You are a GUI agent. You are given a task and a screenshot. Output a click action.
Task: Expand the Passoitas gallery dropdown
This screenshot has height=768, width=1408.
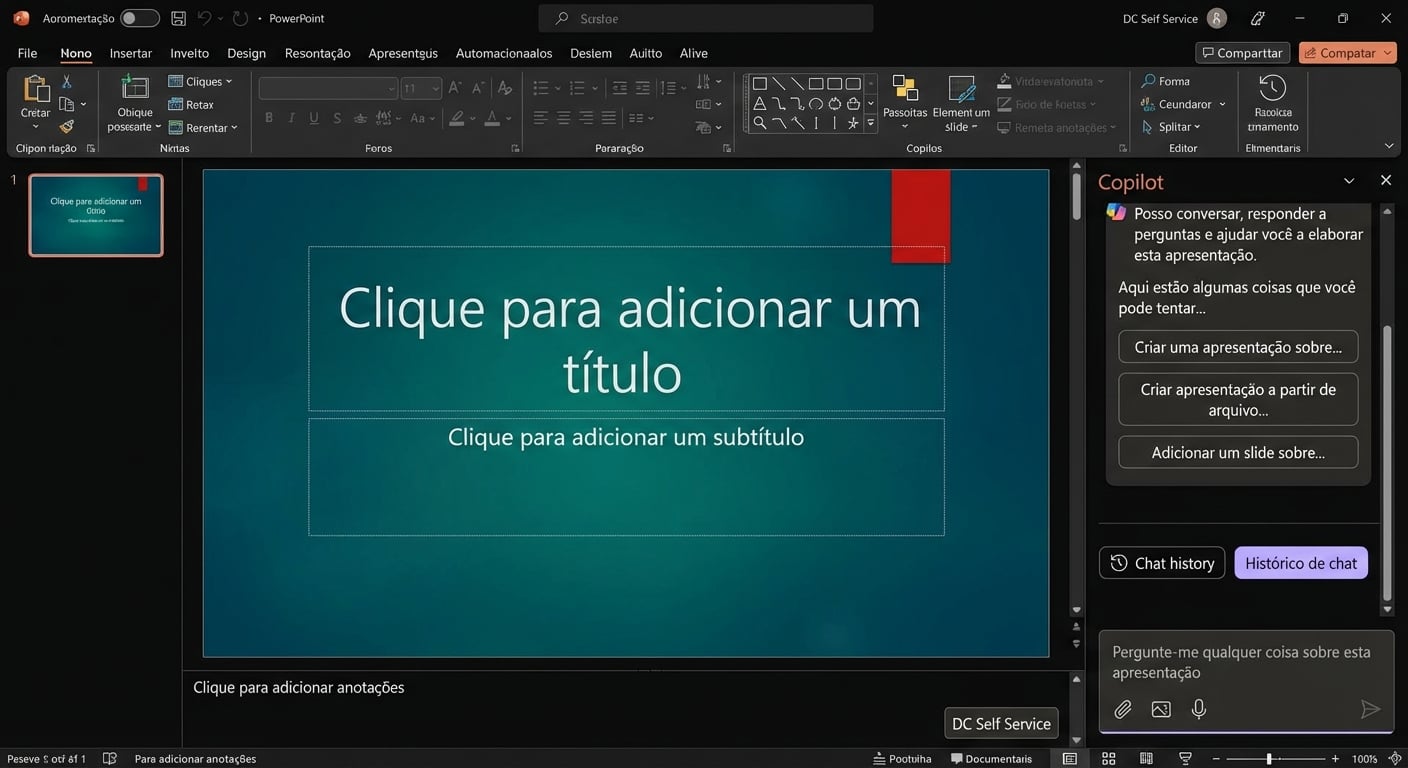click(x=905, y=125)
